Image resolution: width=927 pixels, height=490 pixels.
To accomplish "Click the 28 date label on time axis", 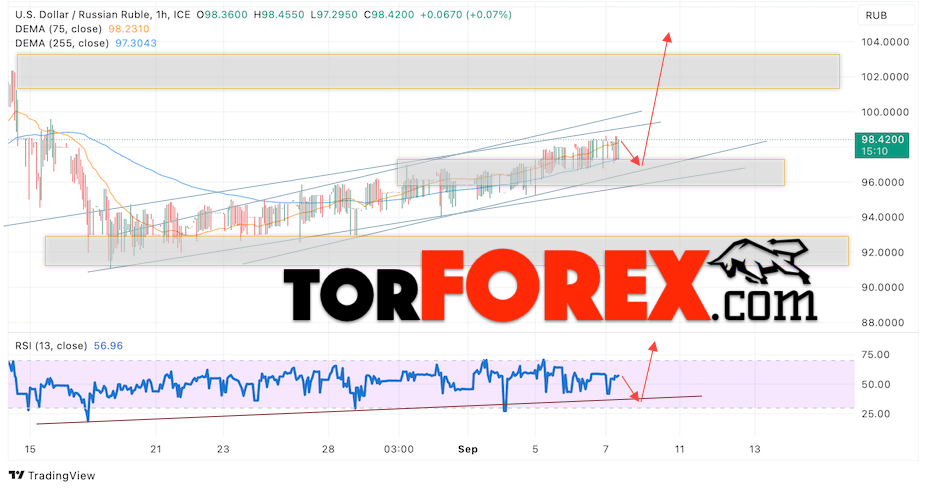I will 328,449.
